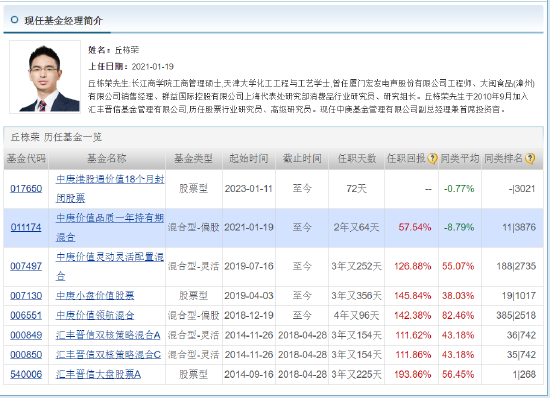Open 中庚价值品质一年持有期混合 fund link

(x=110, y=228)
